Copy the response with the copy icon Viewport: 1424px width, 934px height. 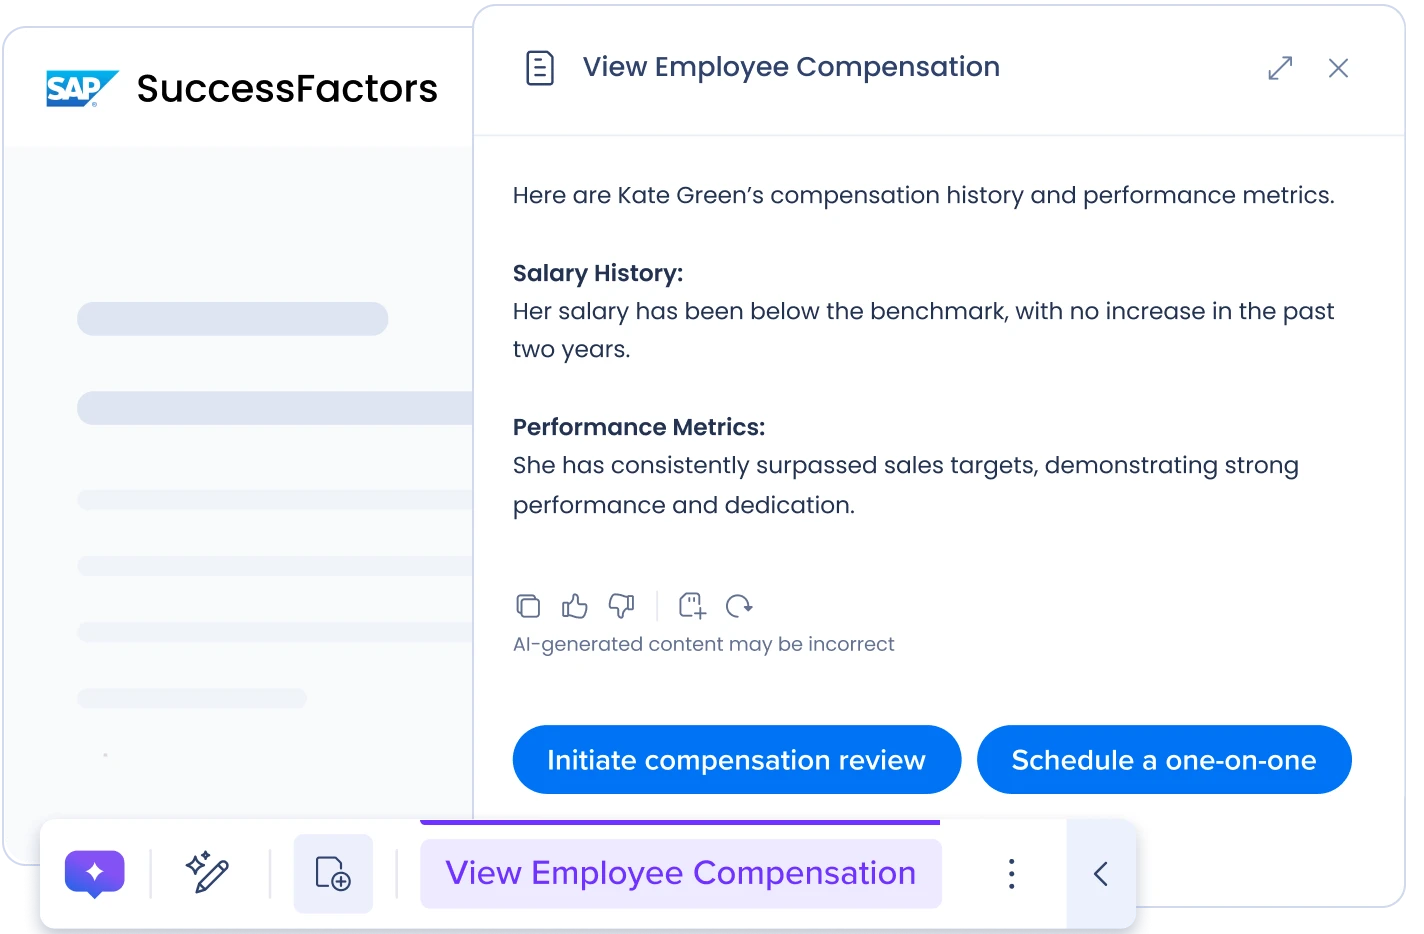point(528,605)
